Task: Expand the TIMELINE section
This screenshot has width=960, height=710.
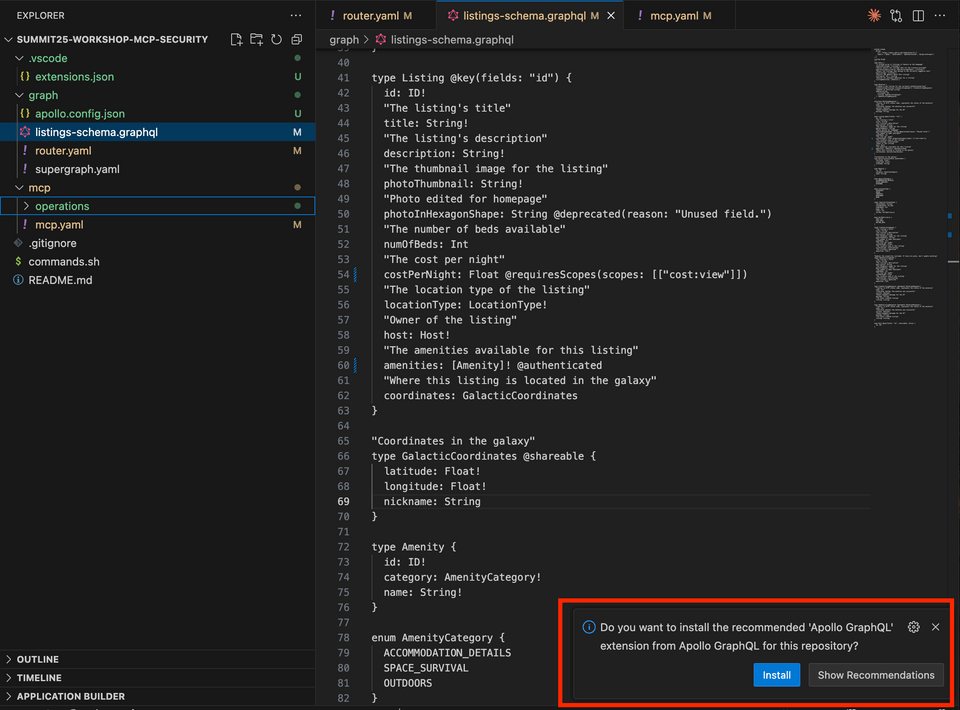Action: (157, 678)
